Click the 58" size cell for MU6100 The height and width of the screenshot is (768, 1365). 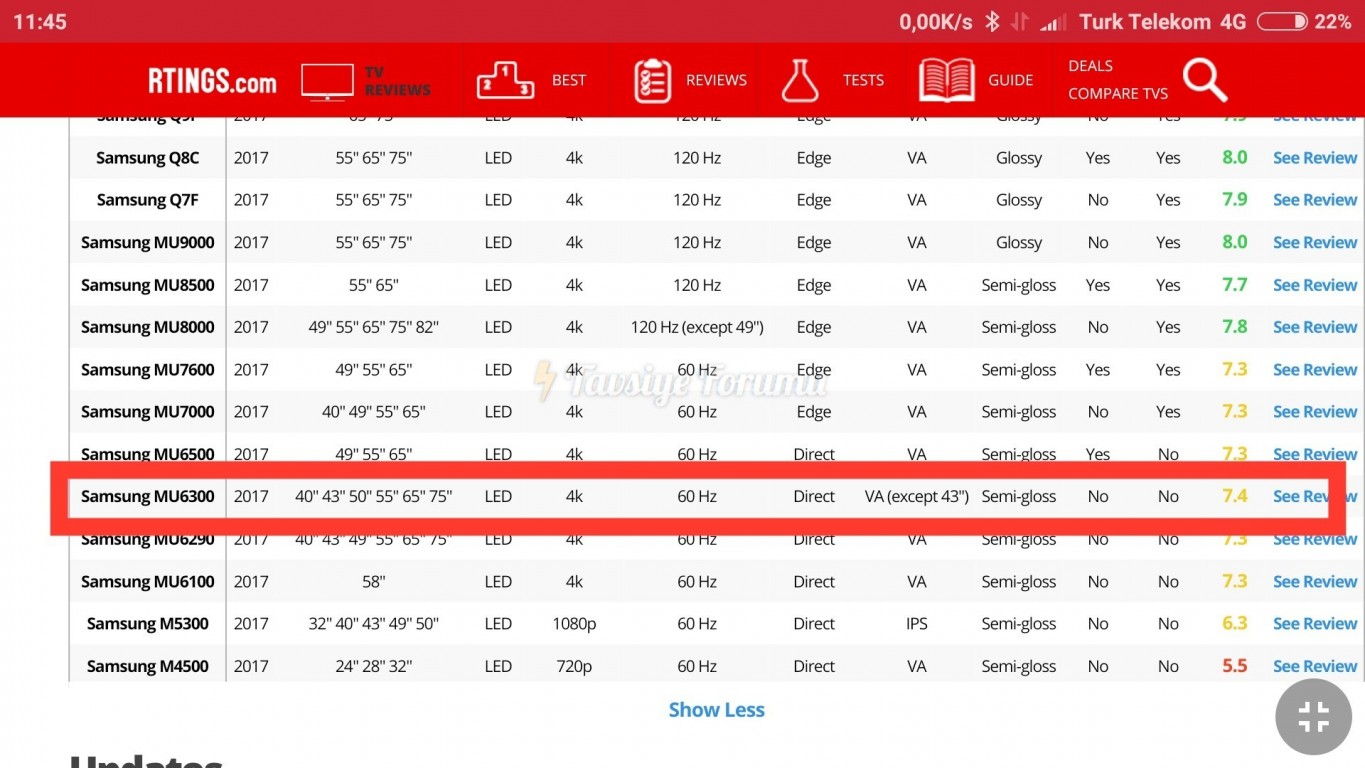[374, 582]
